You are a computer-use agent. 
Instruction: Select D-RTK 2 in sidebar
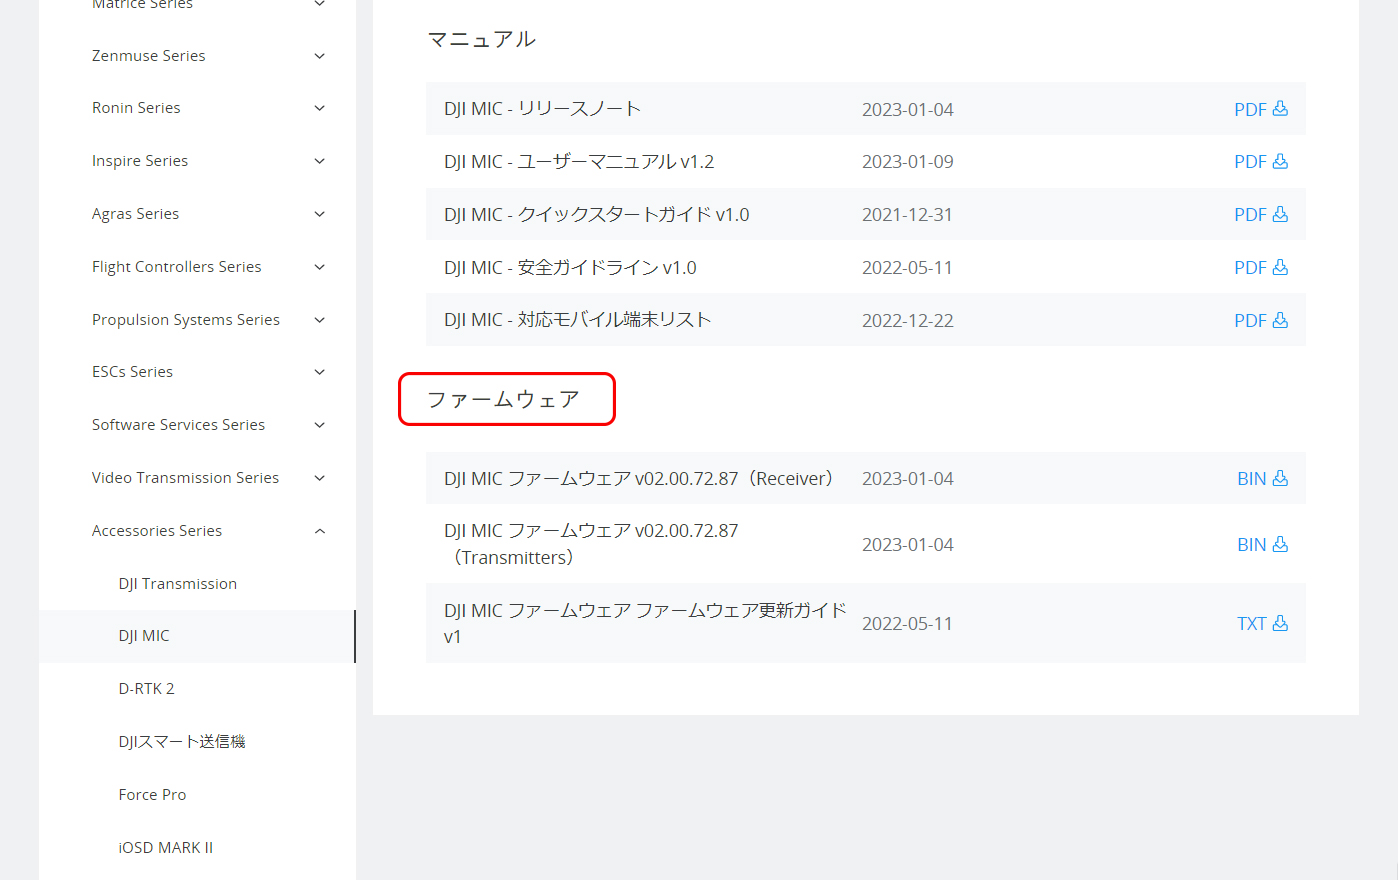click(x=146, y=689)
